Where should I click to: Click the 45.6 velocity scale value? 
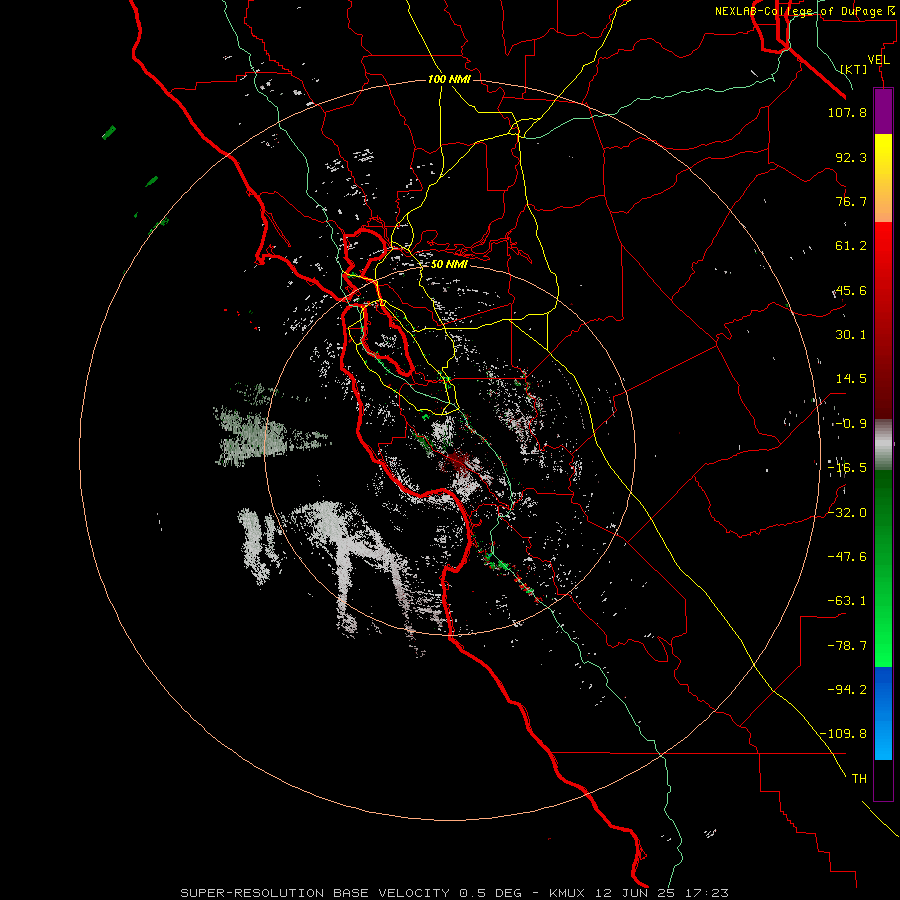851,290
